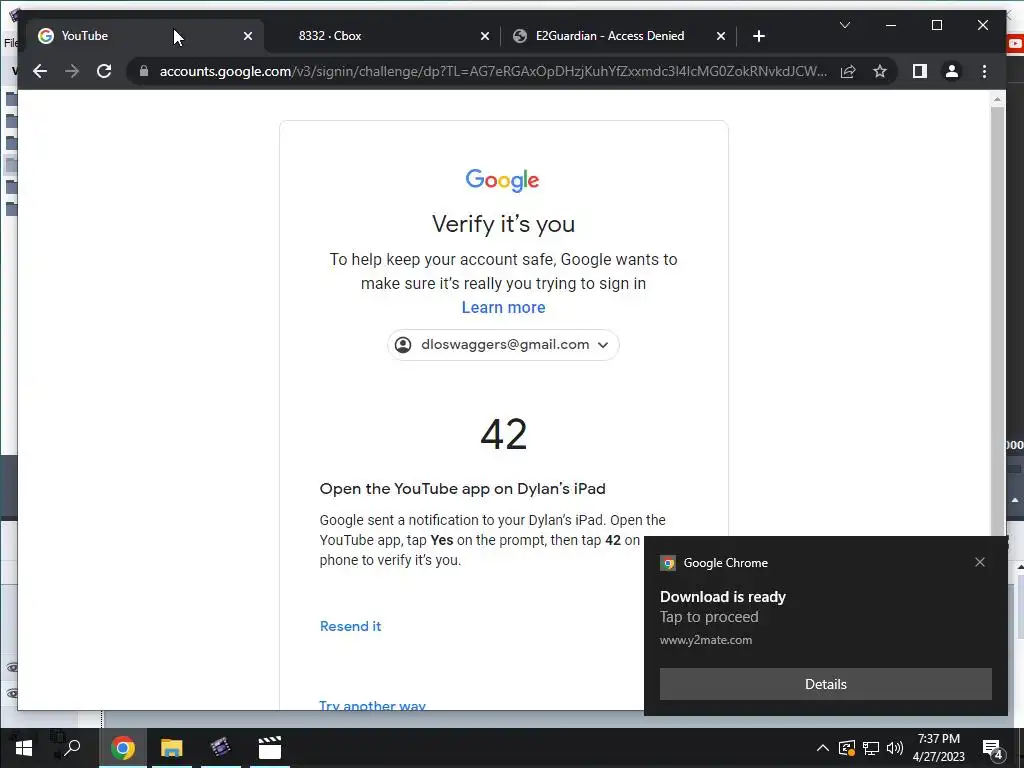The height and width of the screenshot is (768, 1024).
Task: Close the E2Guardian tab
Action: tap(720, 36)
